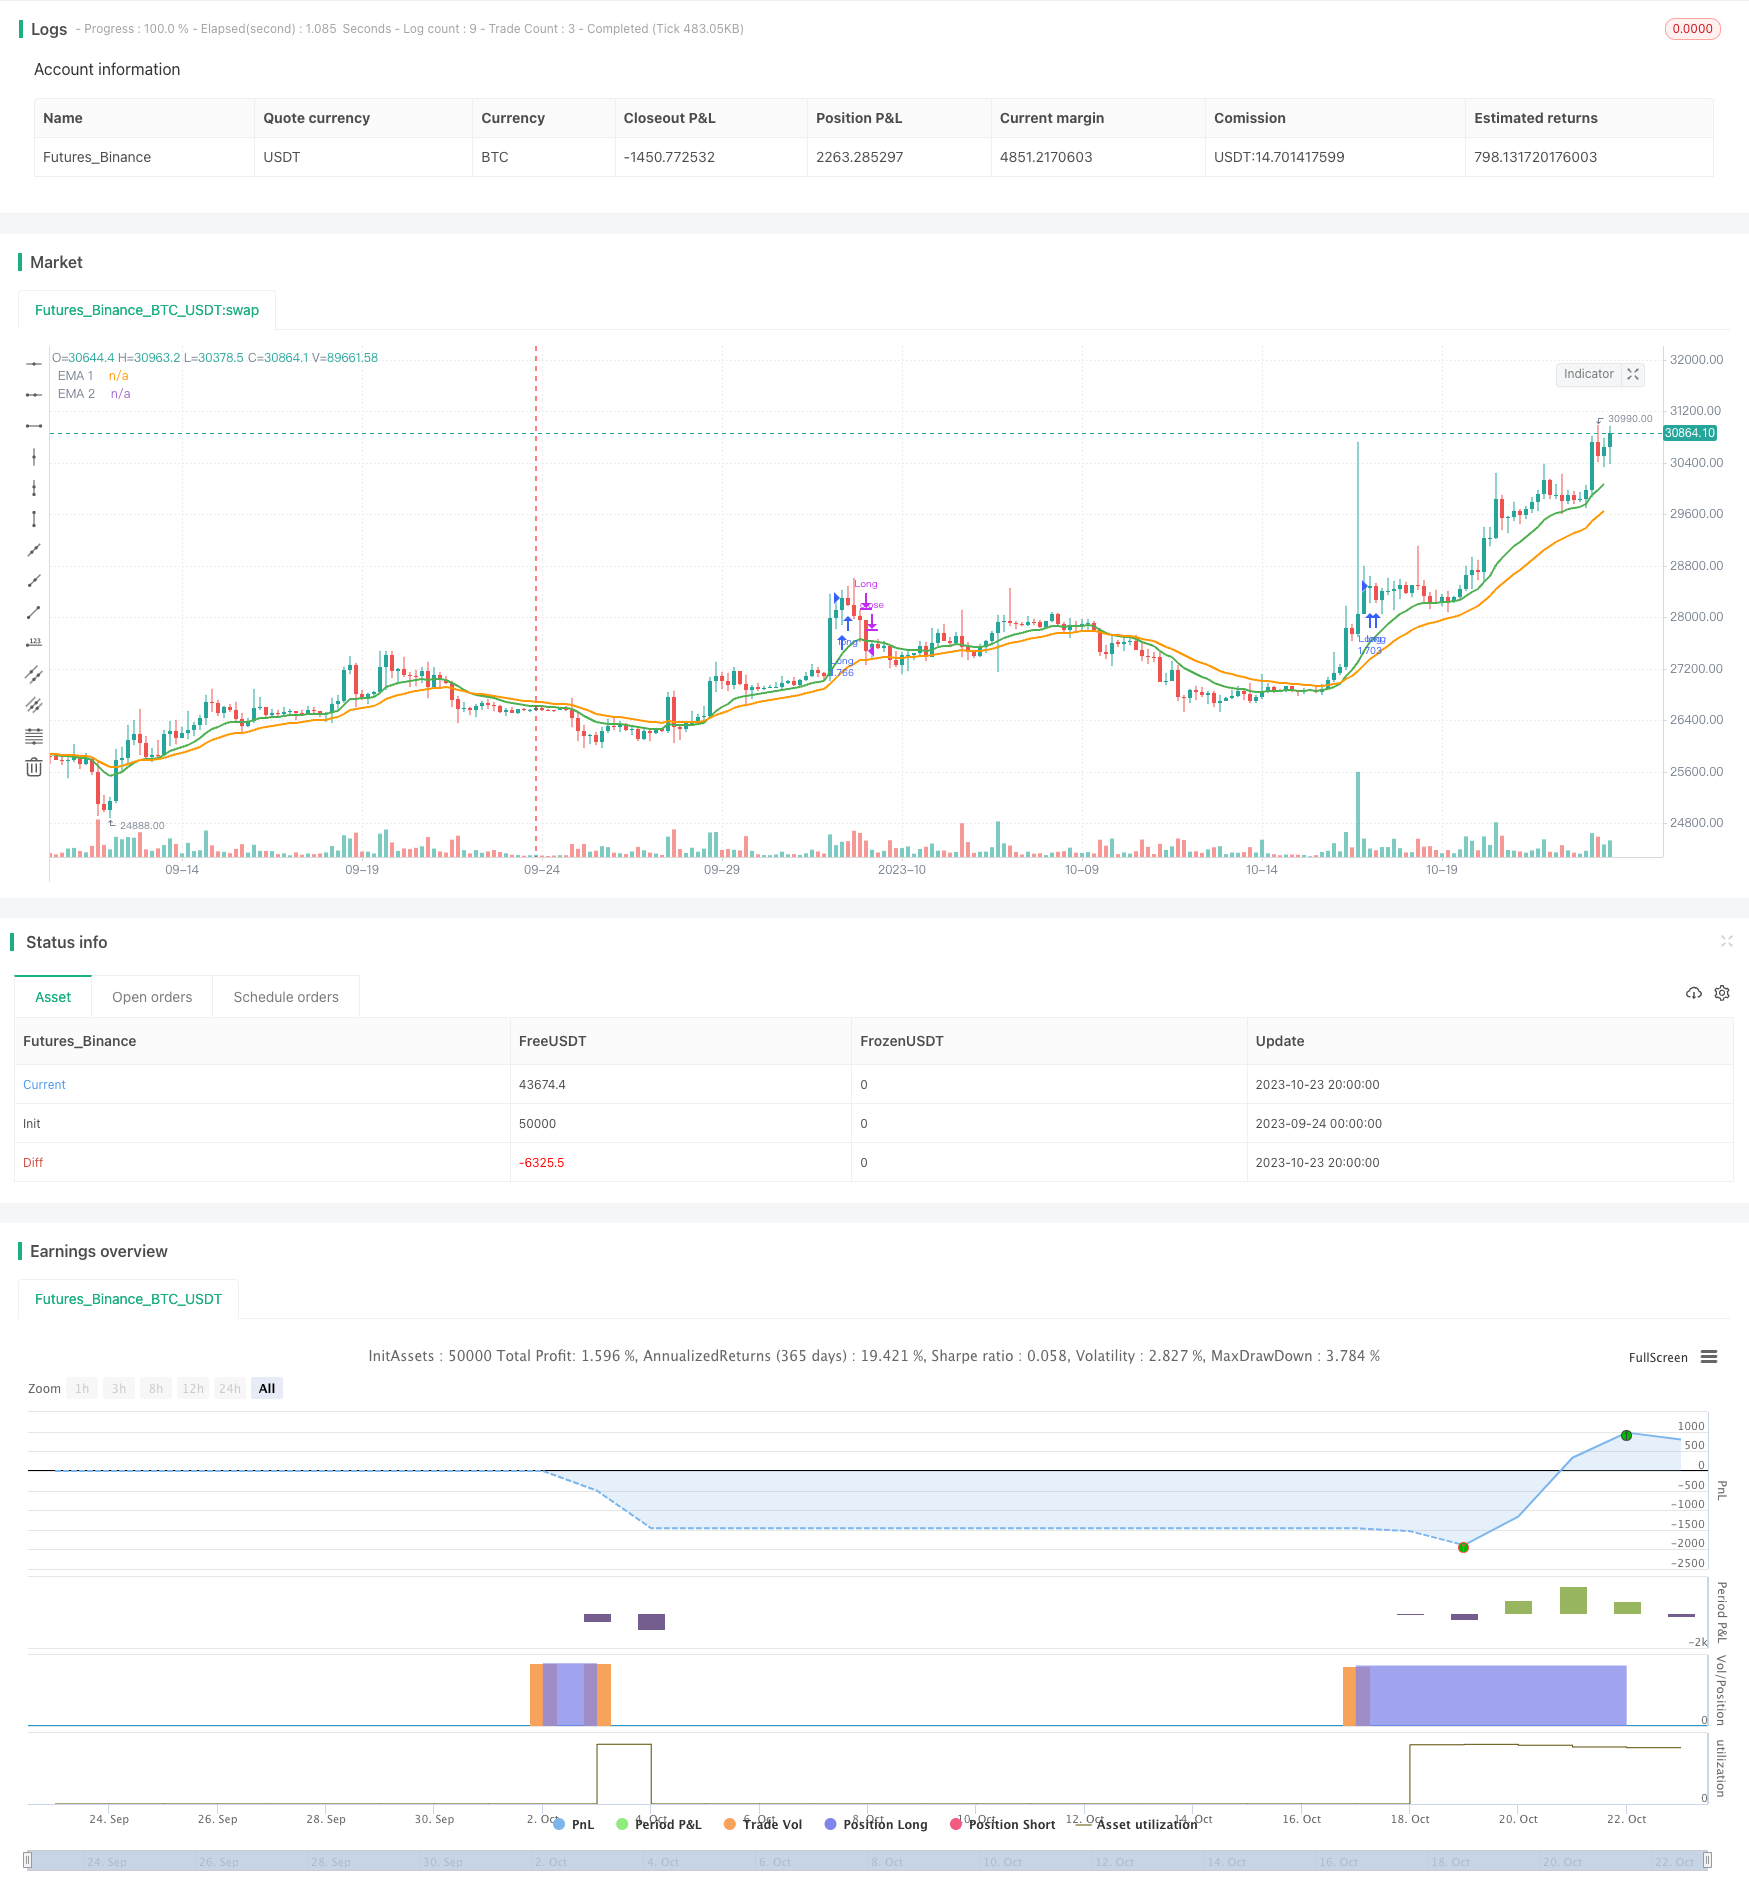This screenshot has height=1898, width=1749.
Task: Select the Fibonacci retracement lines tool
Action: point(34,736)
